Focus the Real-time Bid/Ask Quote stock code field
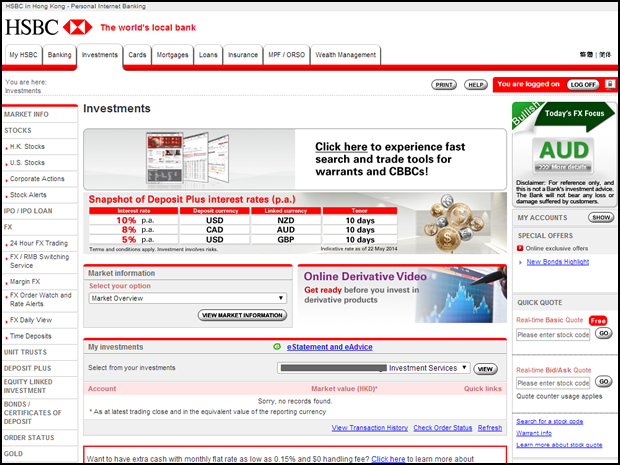This screenshot has height=465, width=620. [x=553, y=383]
